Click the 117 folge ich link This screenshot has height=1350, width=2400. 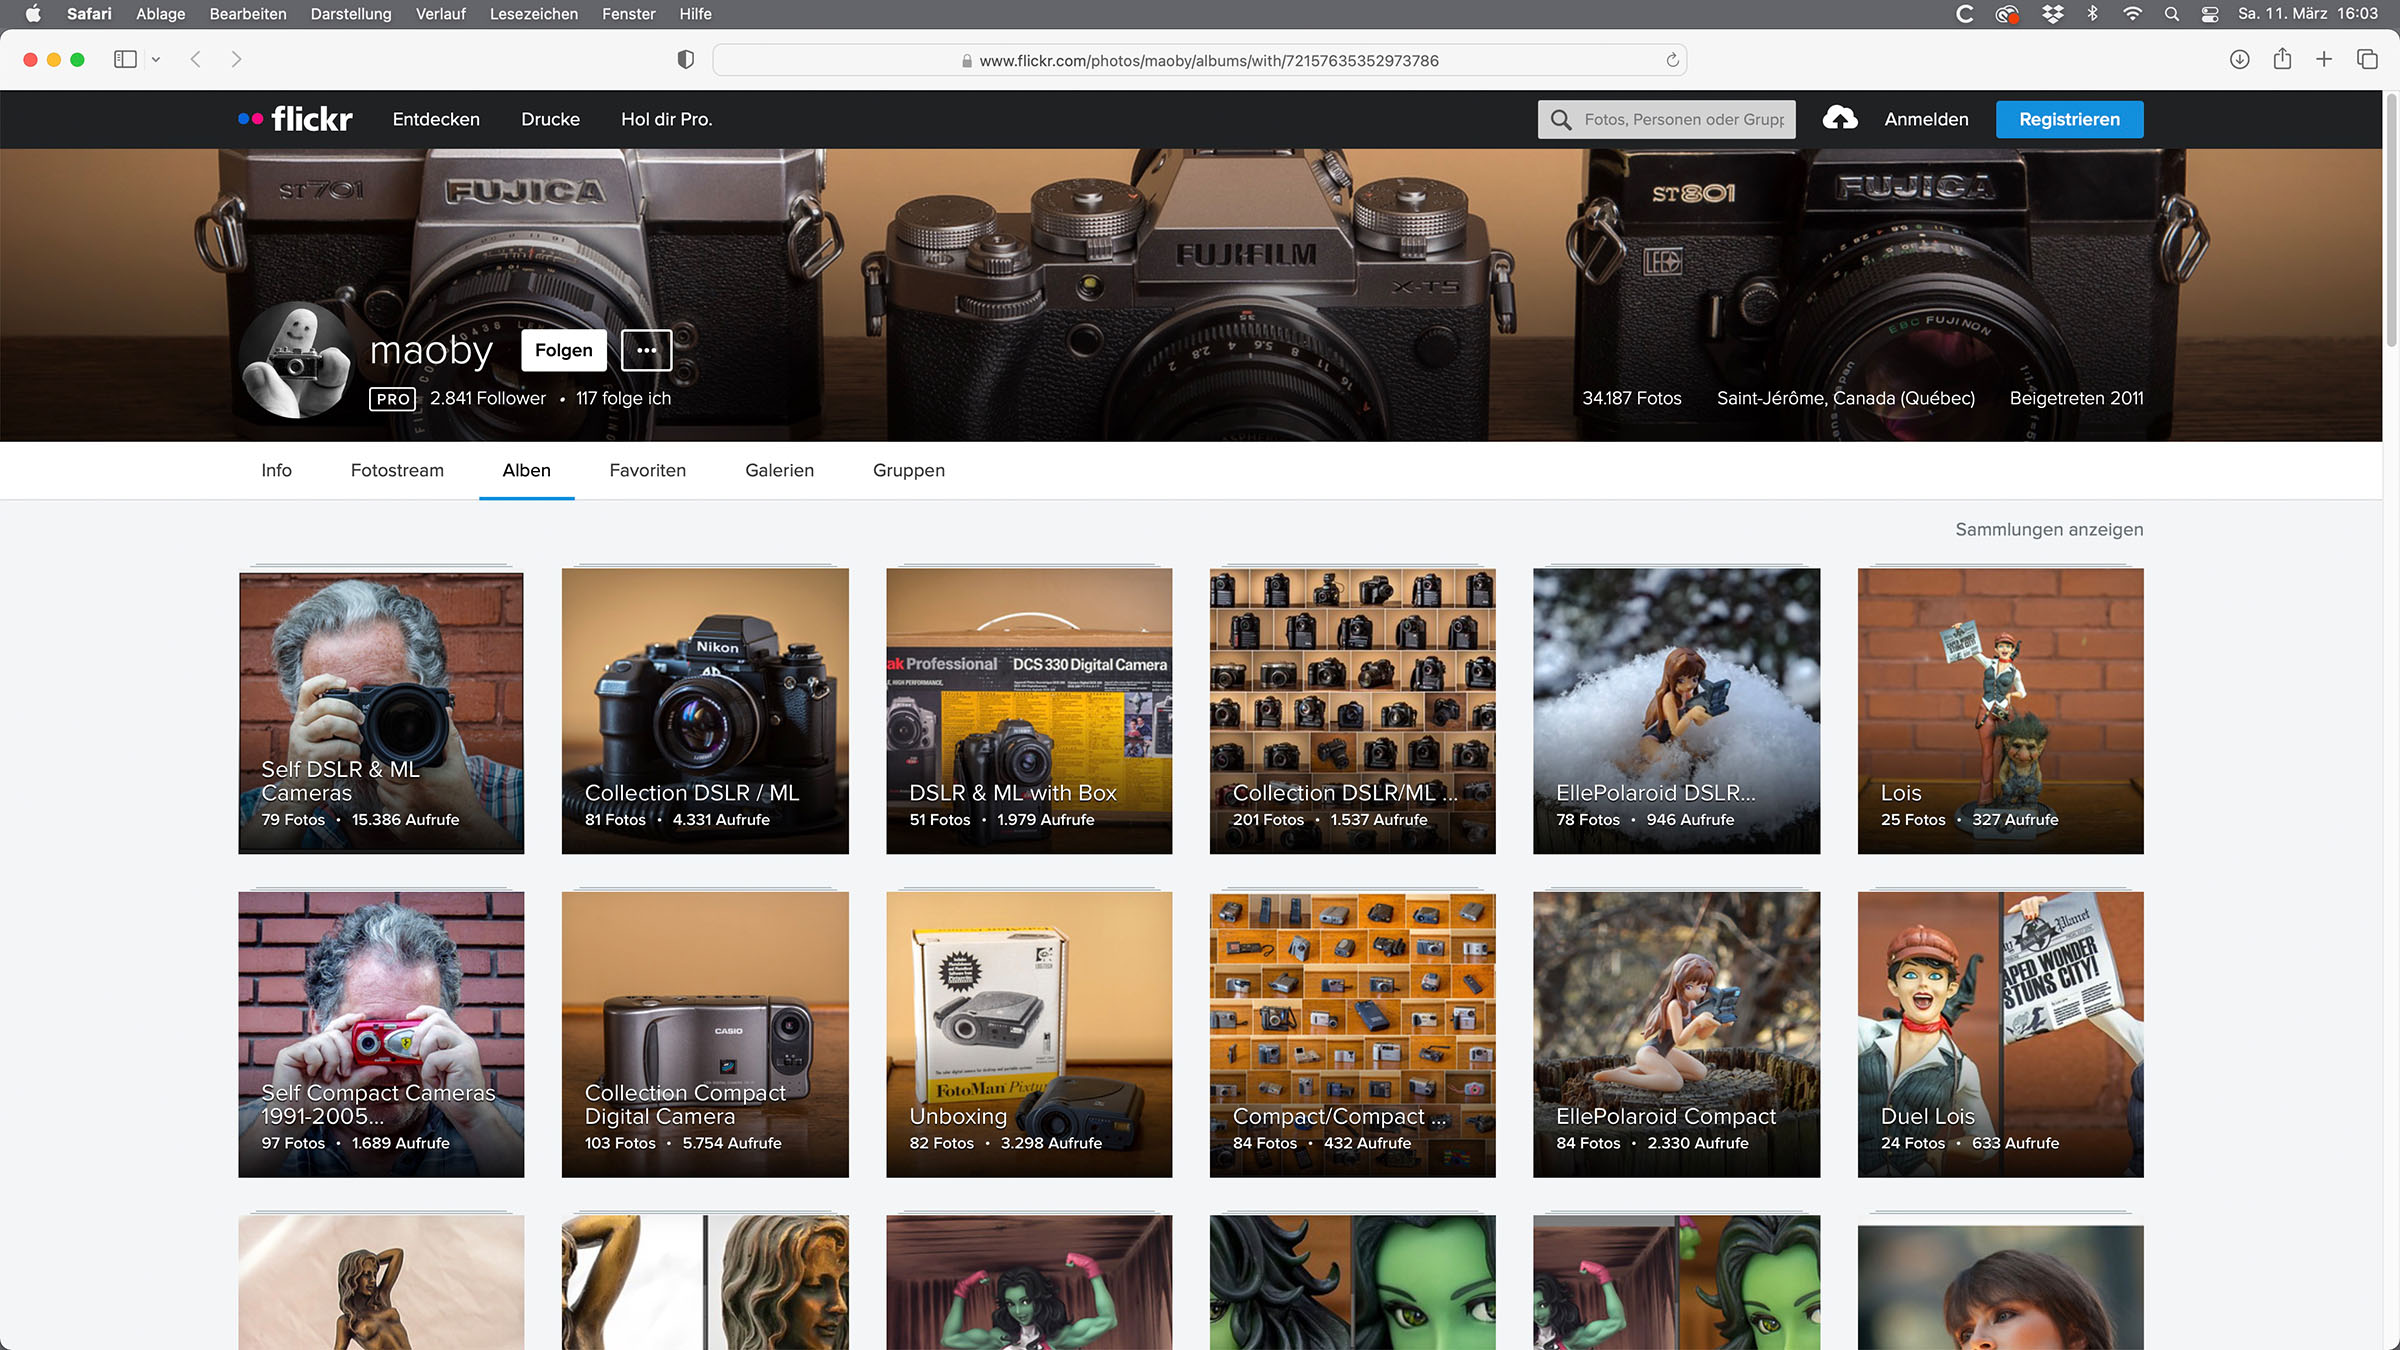point(623,398)
